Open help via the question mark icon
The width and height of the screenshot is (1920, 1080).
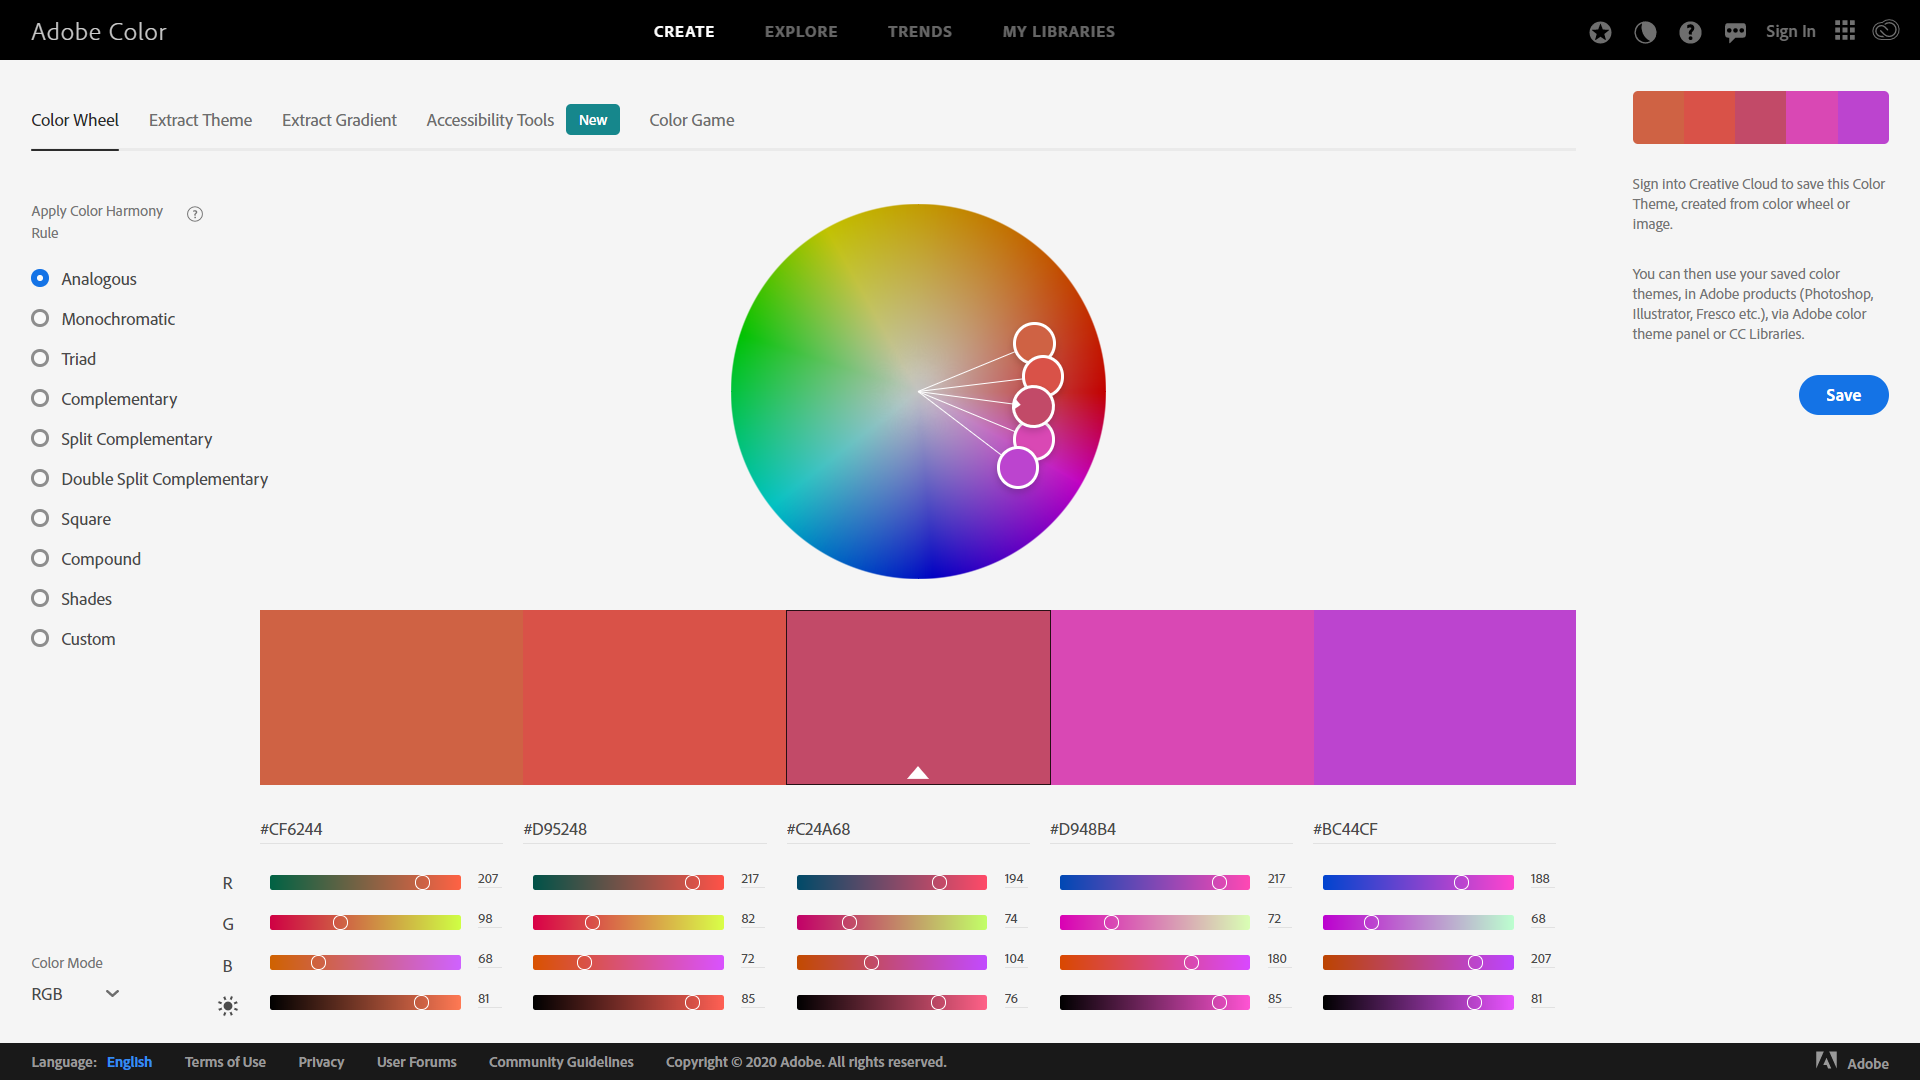pyautogui.click(x=1690, y=31)
